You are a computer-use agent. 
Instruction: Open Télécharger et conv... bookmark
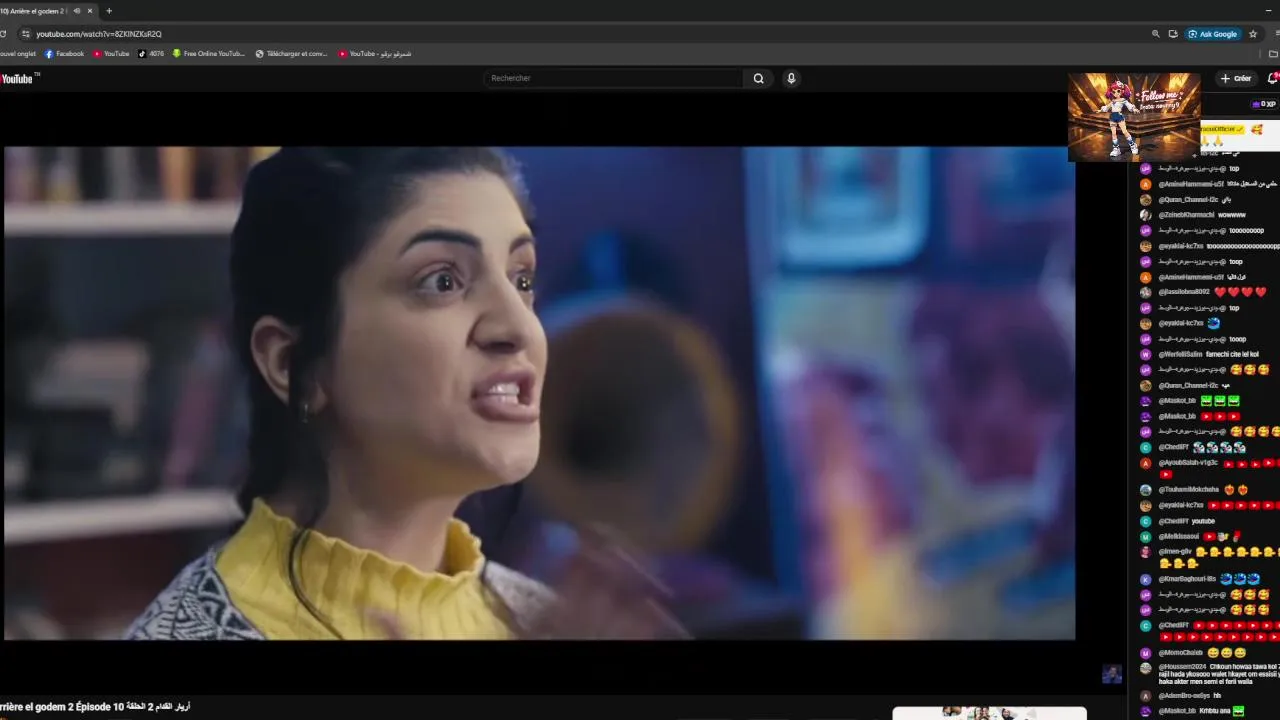(291, 54)
